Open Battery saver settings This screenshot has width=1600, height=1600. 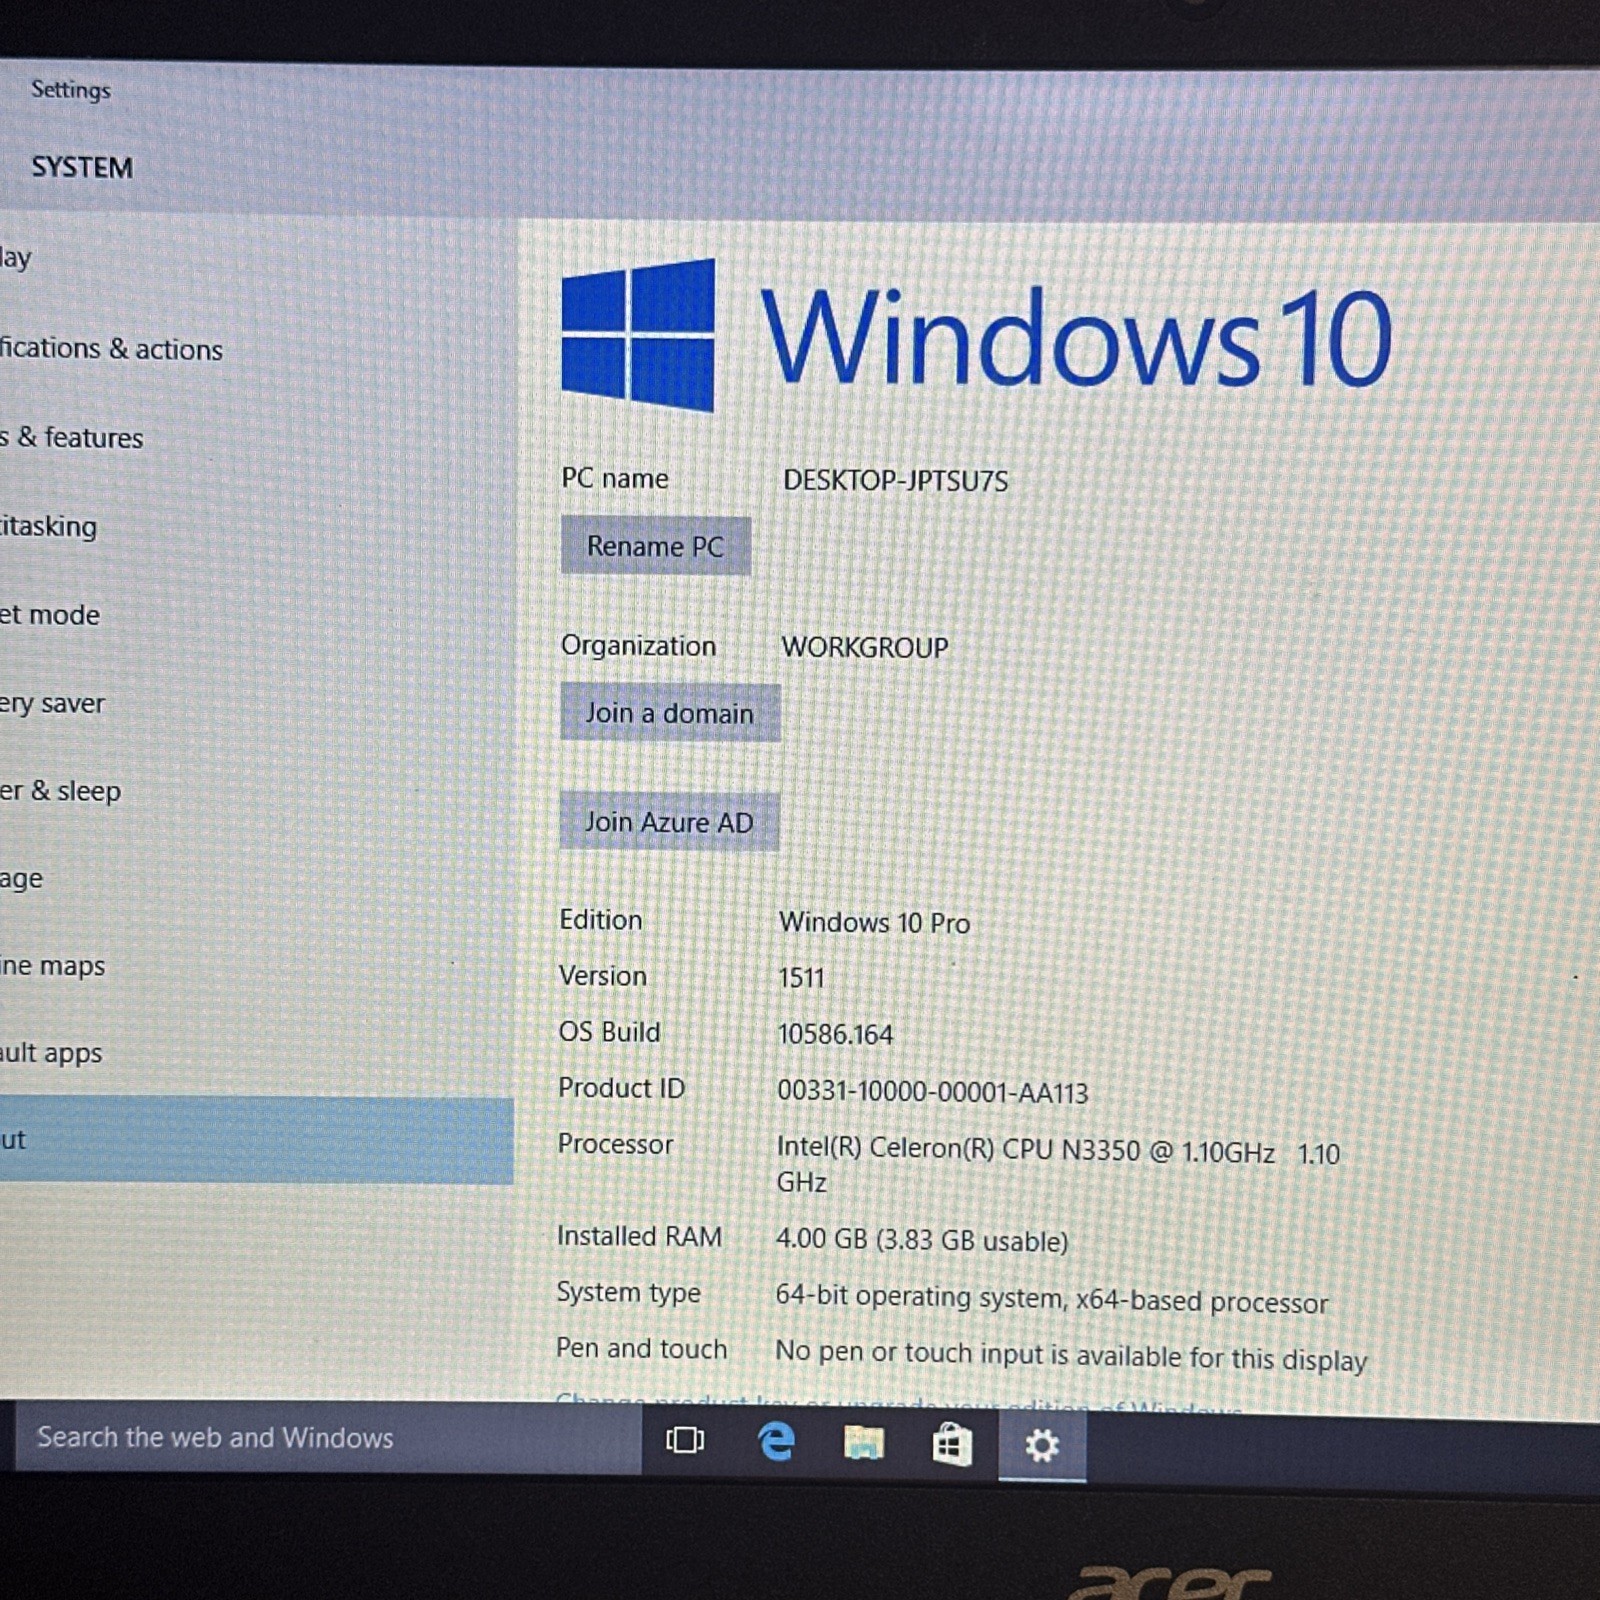[x=52, y=703]
